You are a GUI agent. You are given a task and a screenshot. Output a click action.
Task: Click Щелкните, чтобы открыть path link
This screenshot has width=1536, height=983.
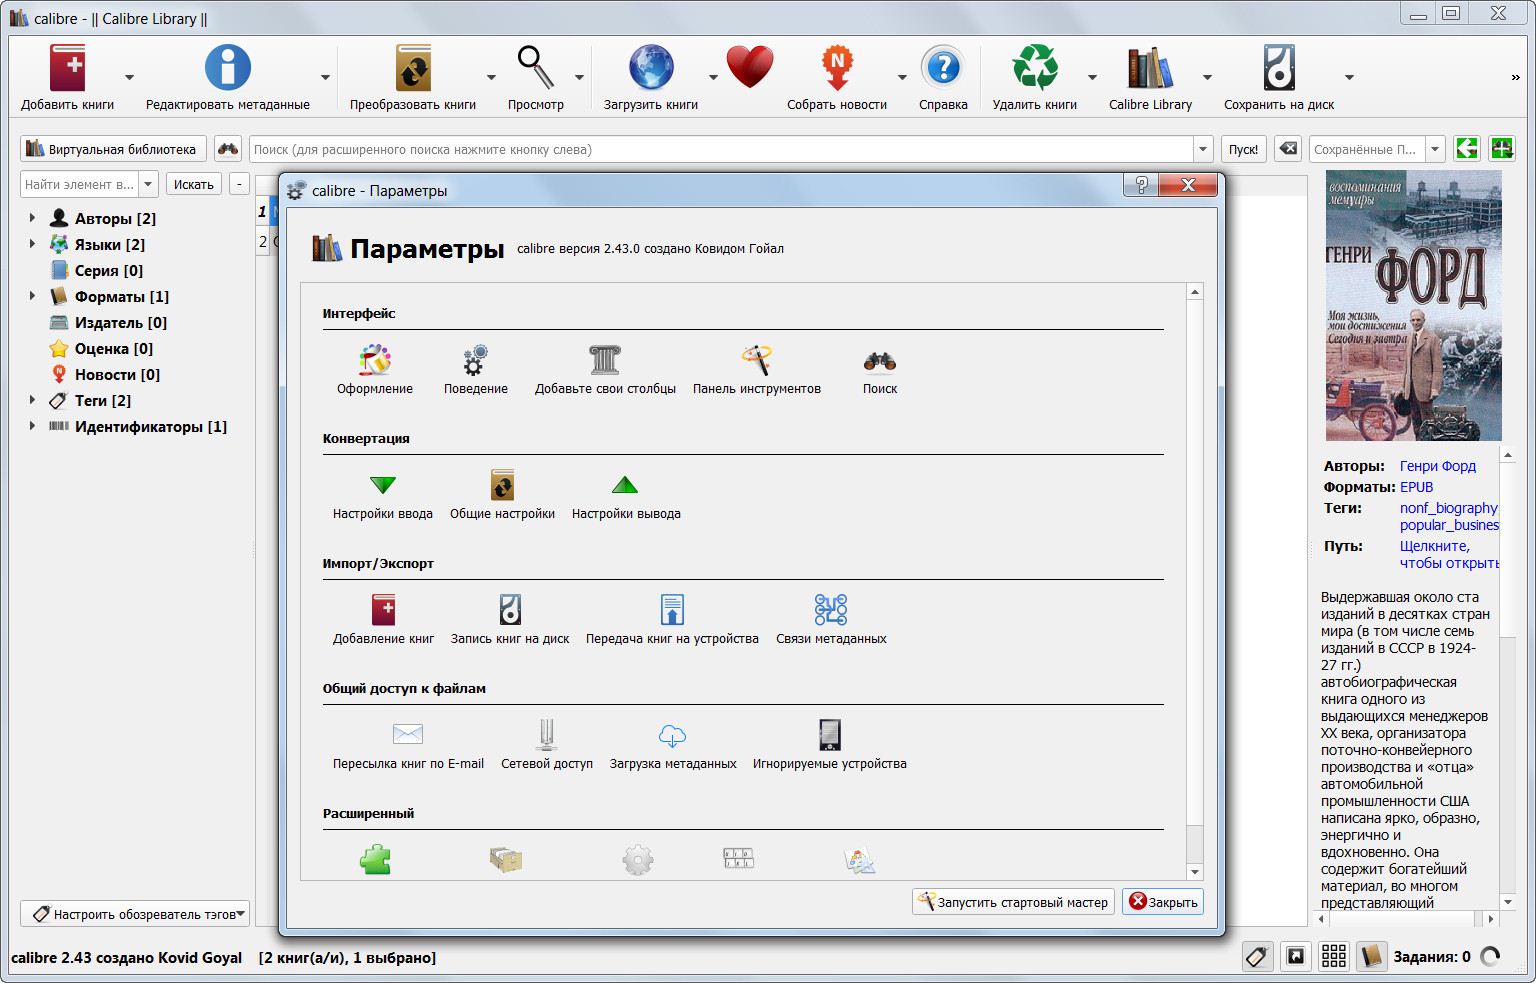1449,554
